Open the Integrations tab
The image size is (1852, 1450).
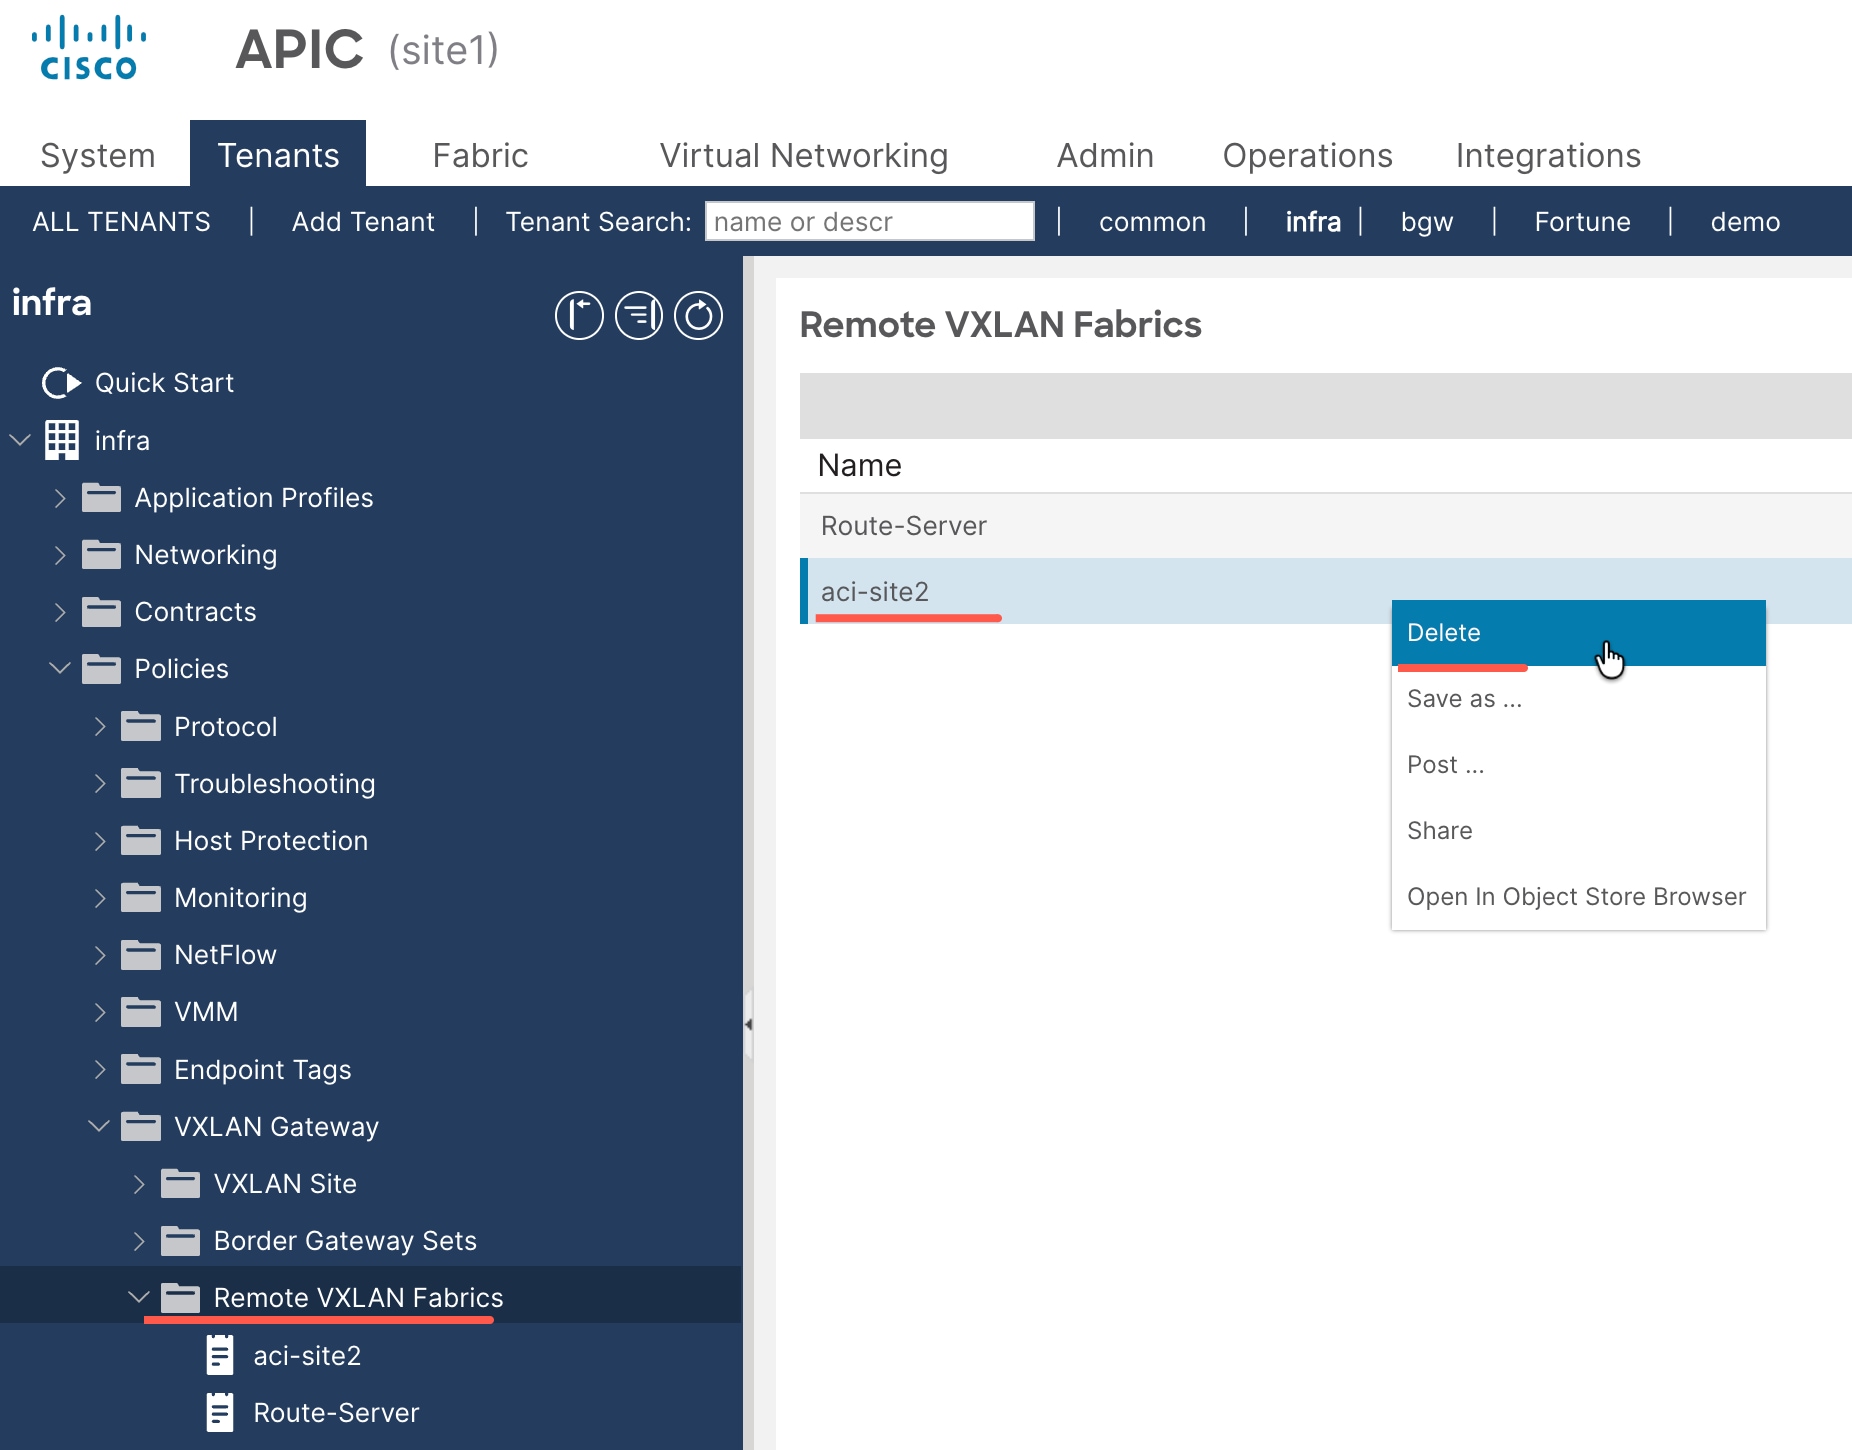[x=1548, y=155]
